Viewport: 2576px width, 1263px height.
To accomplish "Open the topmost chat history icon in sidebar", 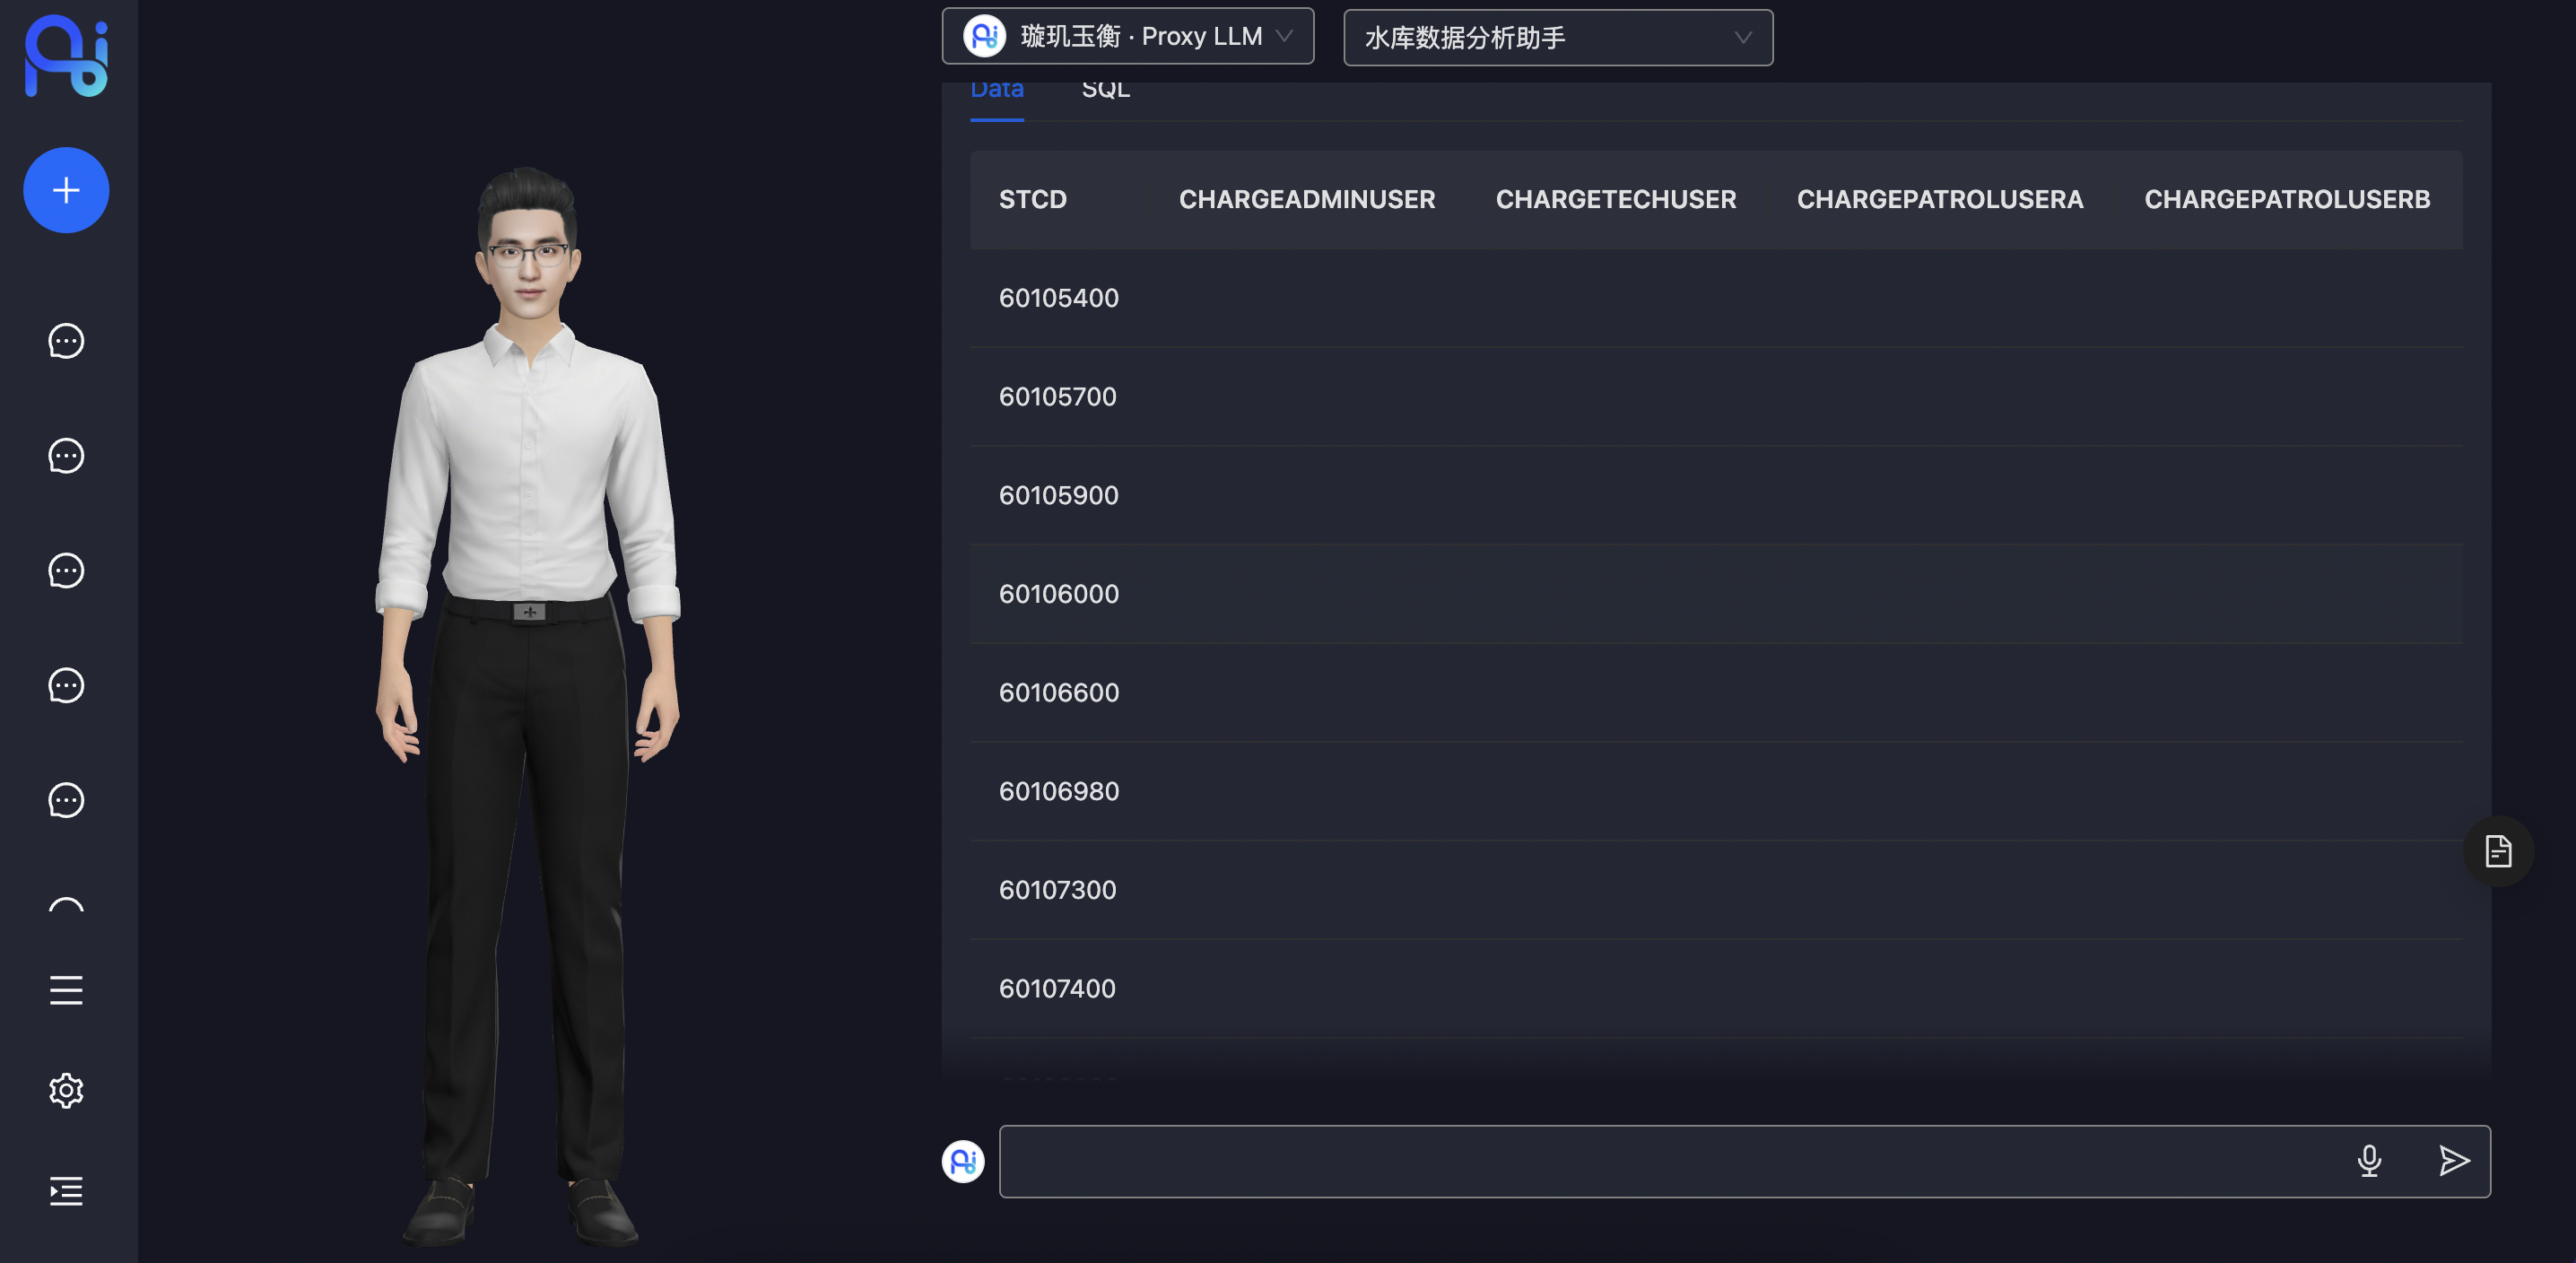I will pos(66,341).
